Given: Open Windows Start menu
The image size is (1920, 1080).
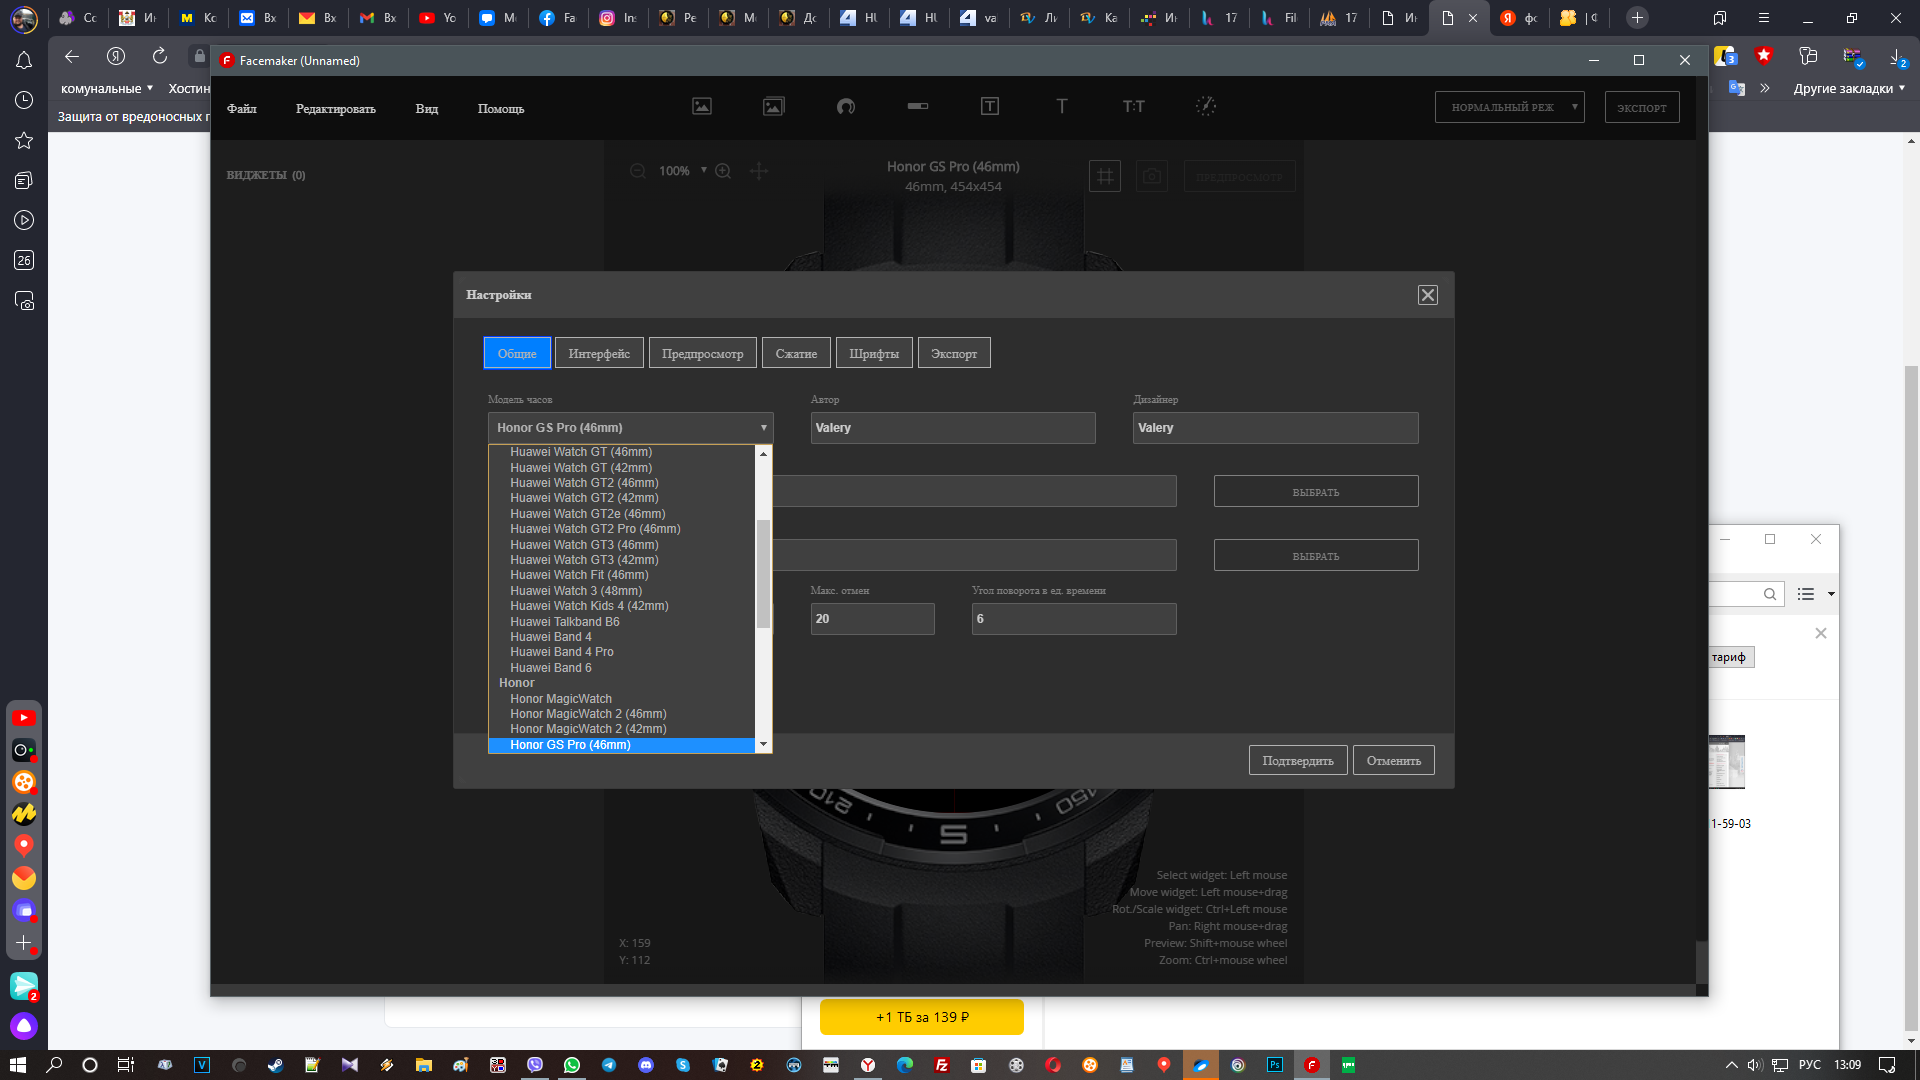Looking at the screenshot, I should click(x=17, y=1065).
